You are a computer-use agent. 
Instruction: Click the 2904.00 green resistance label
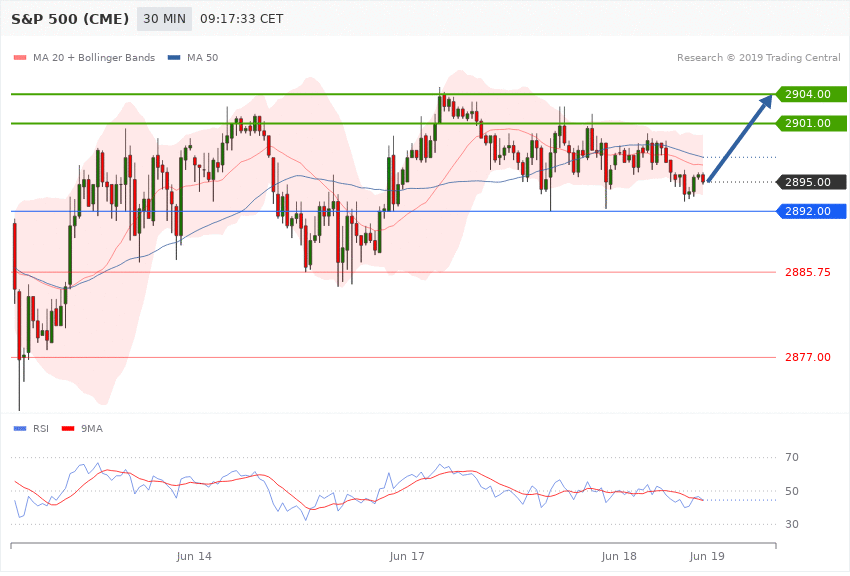tap(811, 94)
